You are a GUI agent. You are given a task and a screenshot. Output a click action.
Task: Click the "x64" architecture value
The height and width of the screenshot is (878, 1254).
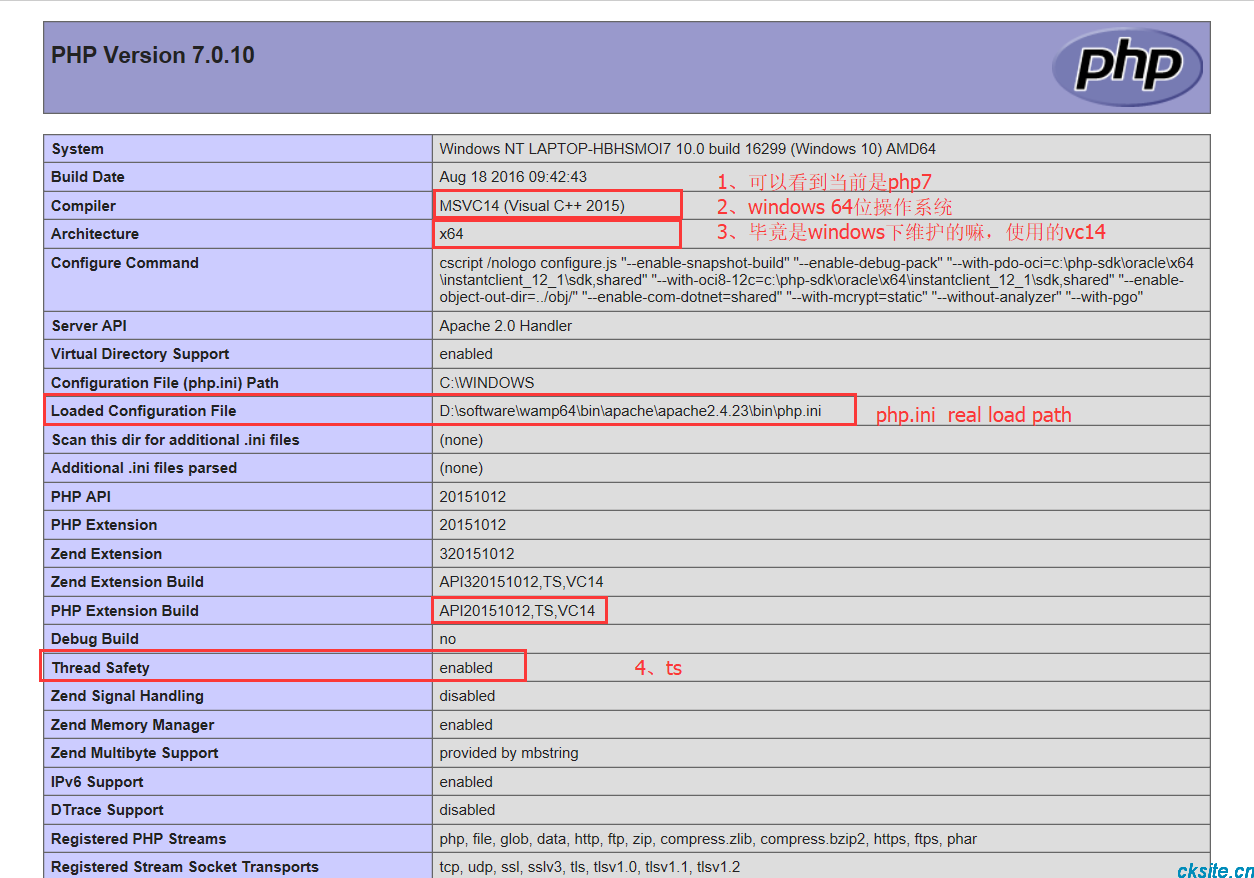point(452,234)
